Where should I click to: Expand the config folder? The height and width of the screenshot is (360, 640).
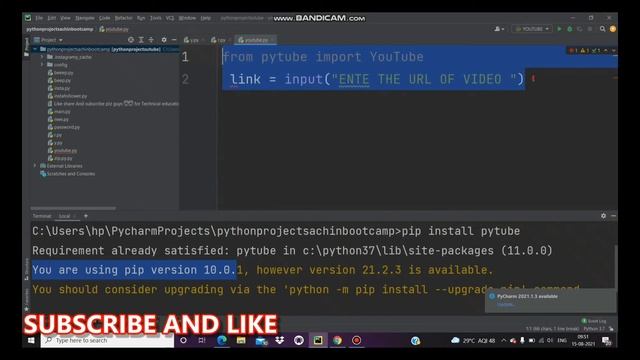42,64
